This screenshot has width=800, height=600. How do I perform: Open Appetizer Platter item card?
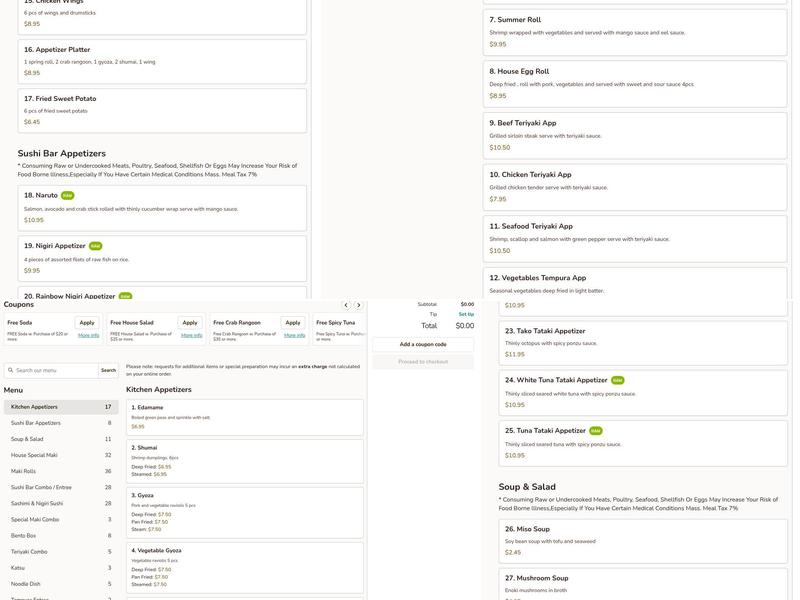162,60
